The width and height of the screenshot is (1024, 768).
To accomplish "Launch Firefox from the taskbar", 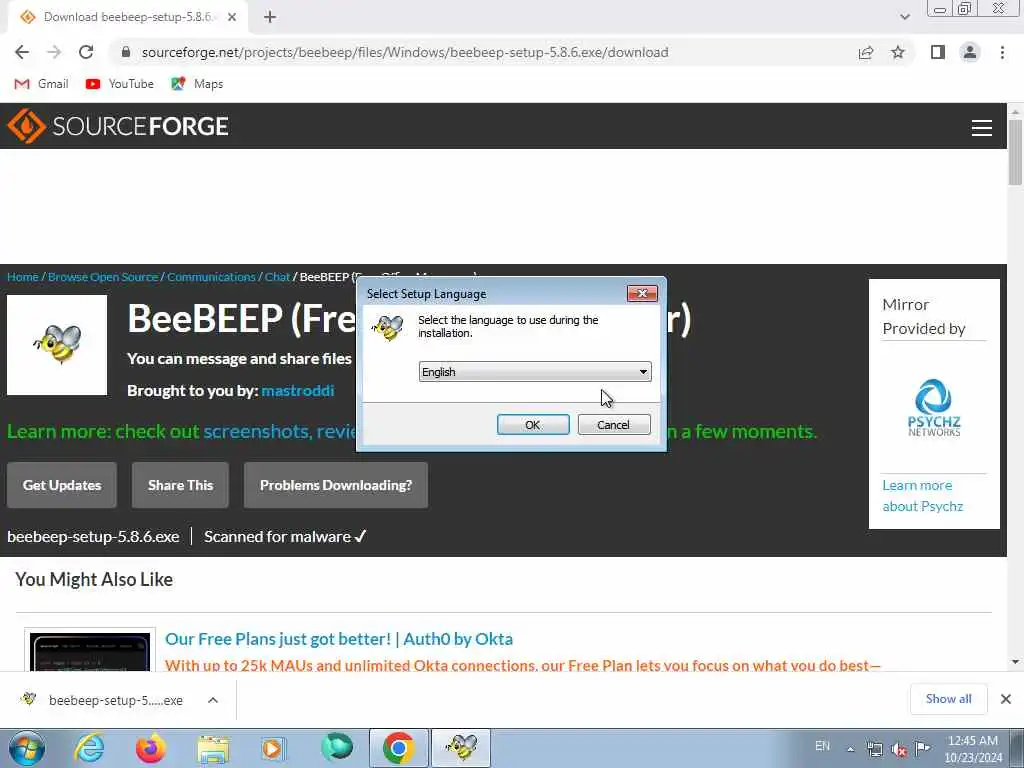I will (x=151, y=748).
